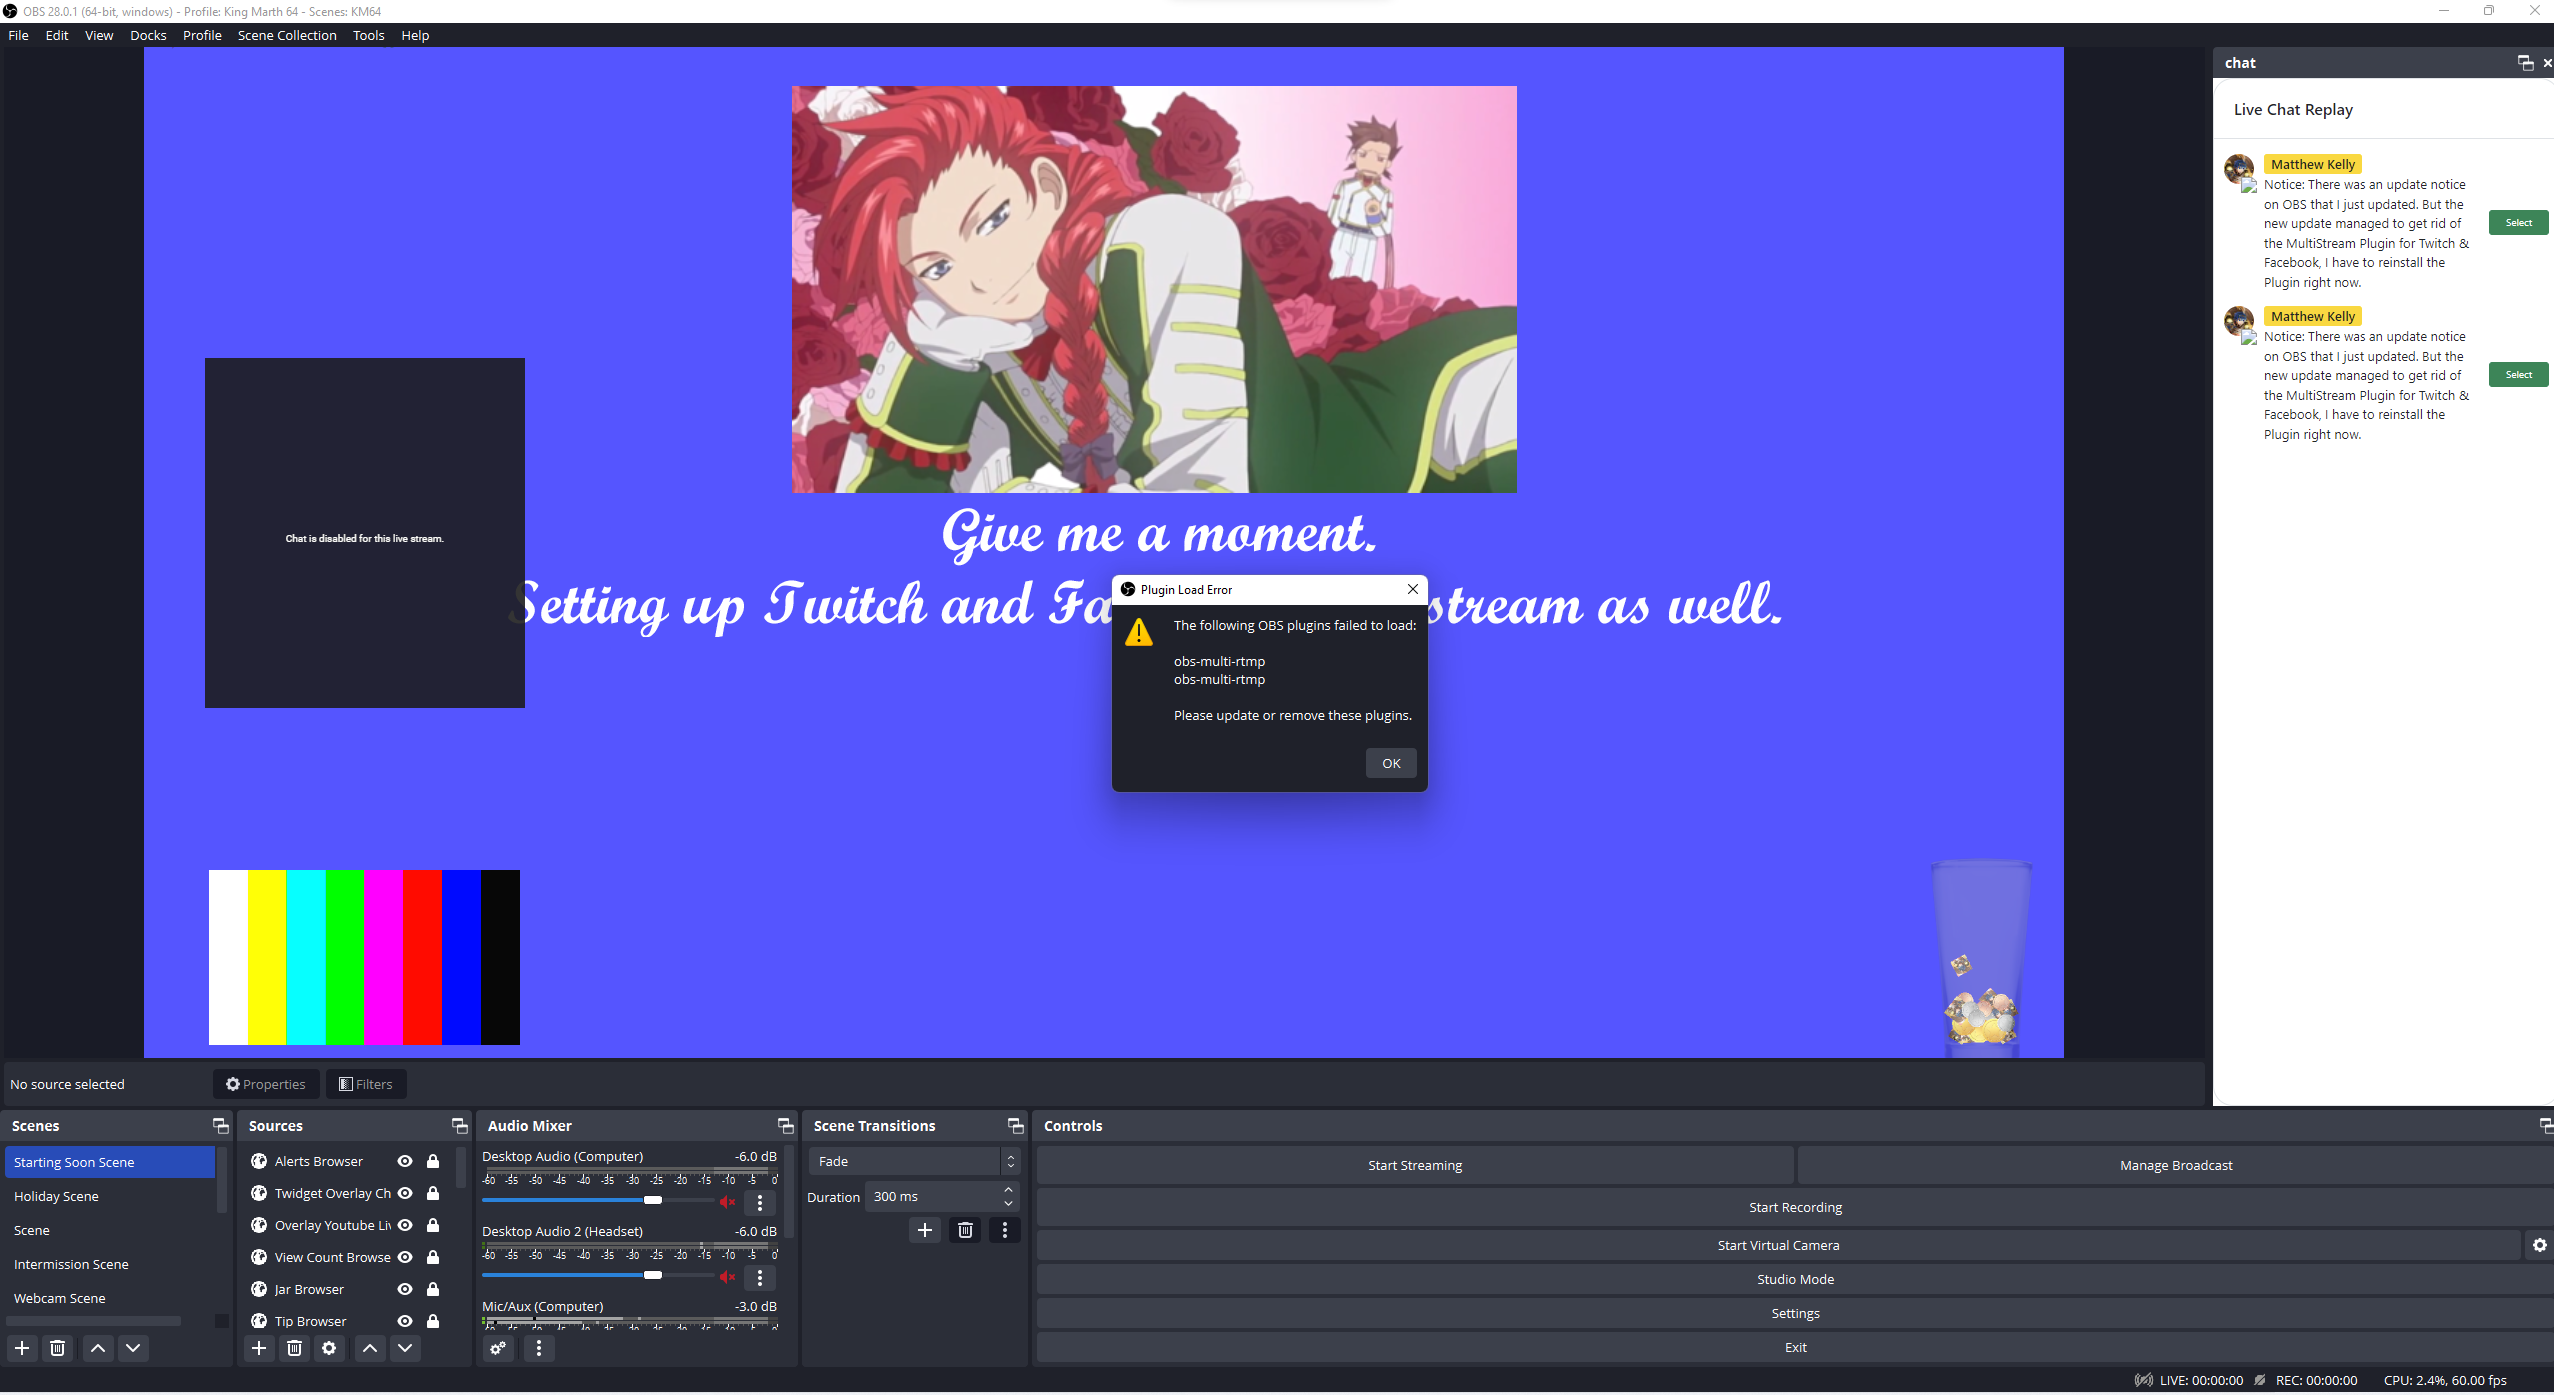2554x1395 pixels.
Task: Click the Duration 300 ms field
Action: [x=942, y=1197]
